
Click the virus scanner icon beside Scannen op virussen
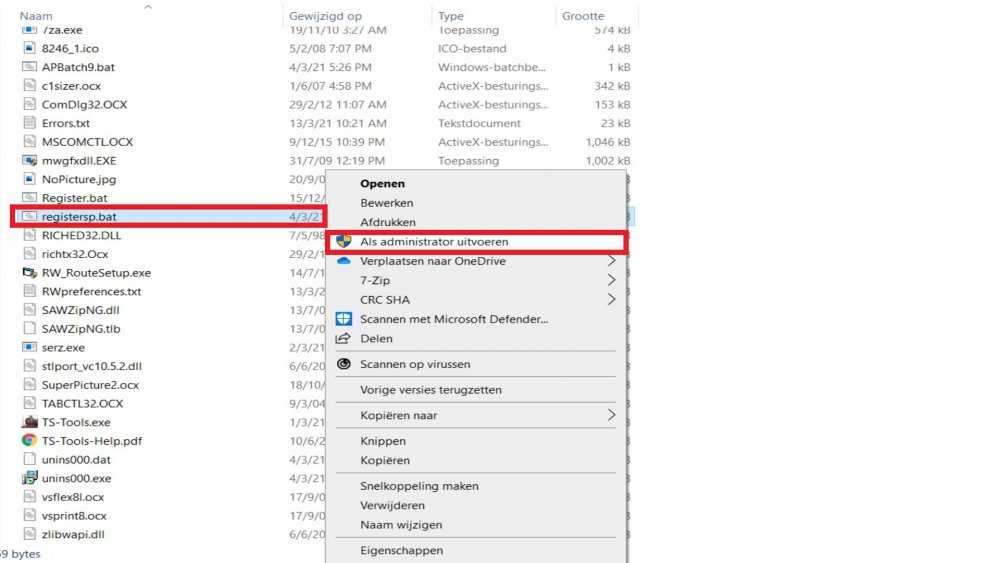(344, 365)
